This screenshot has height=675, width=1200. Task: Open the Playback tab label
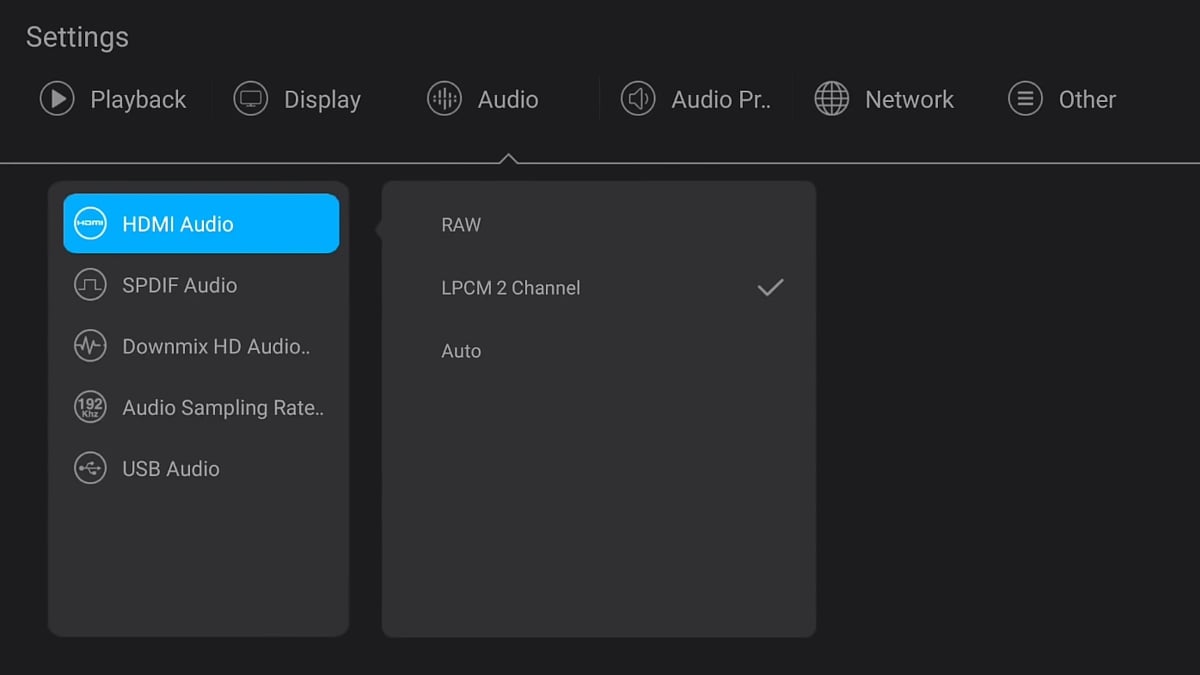pyautogui.click(x=138, y=99)
